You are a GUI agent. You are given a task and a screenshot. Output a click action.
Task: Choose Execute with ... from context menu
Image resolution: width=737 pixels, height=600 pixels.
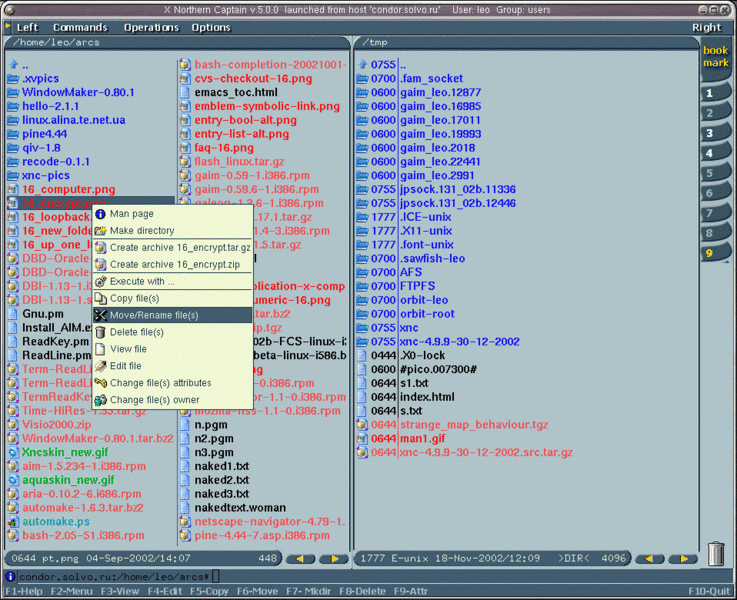point(172,281)
